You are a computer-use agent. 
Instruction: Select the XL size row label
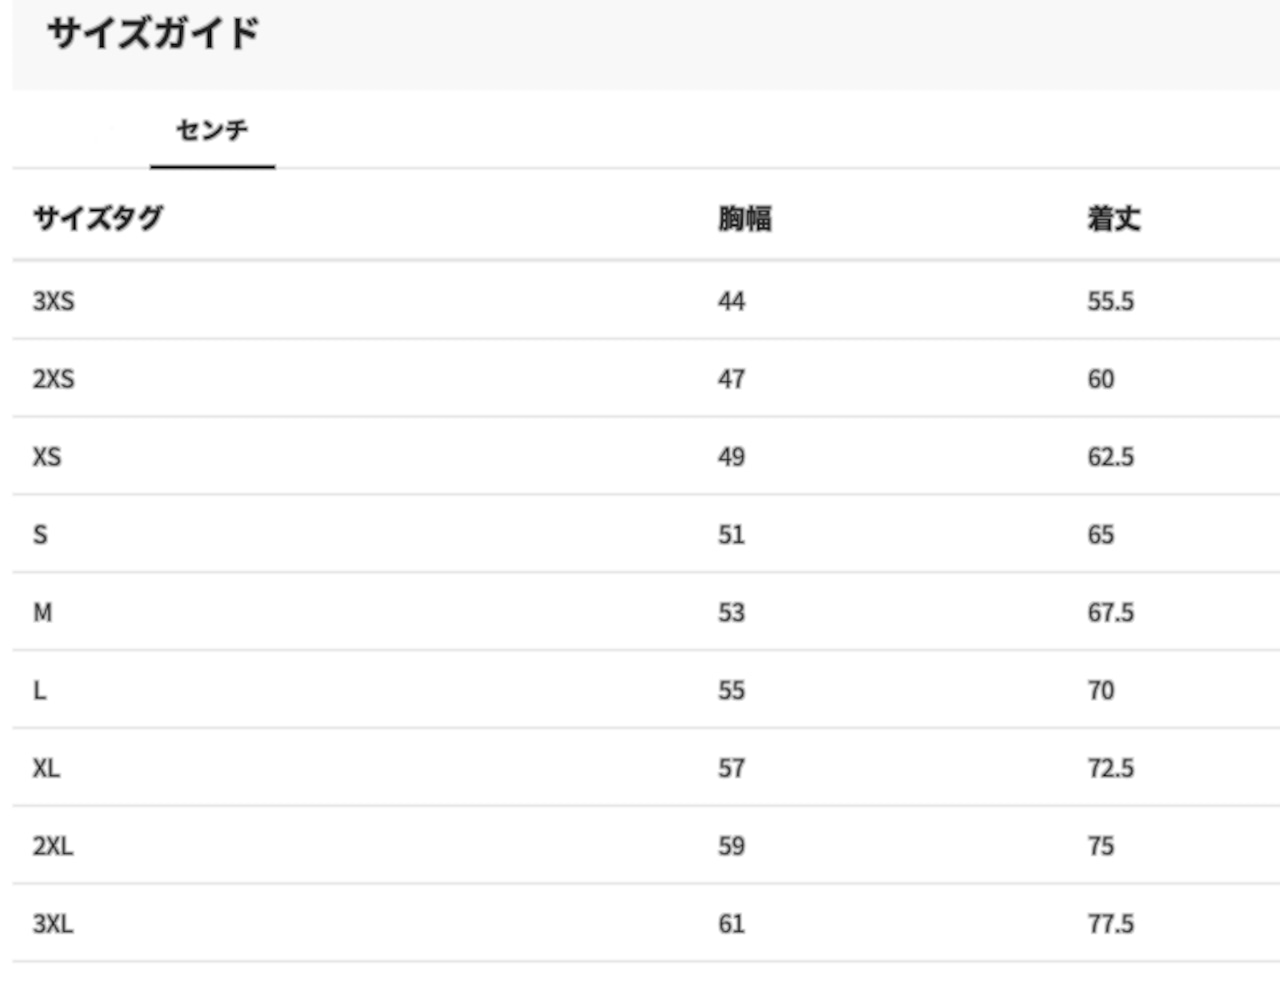click(46, 769)
